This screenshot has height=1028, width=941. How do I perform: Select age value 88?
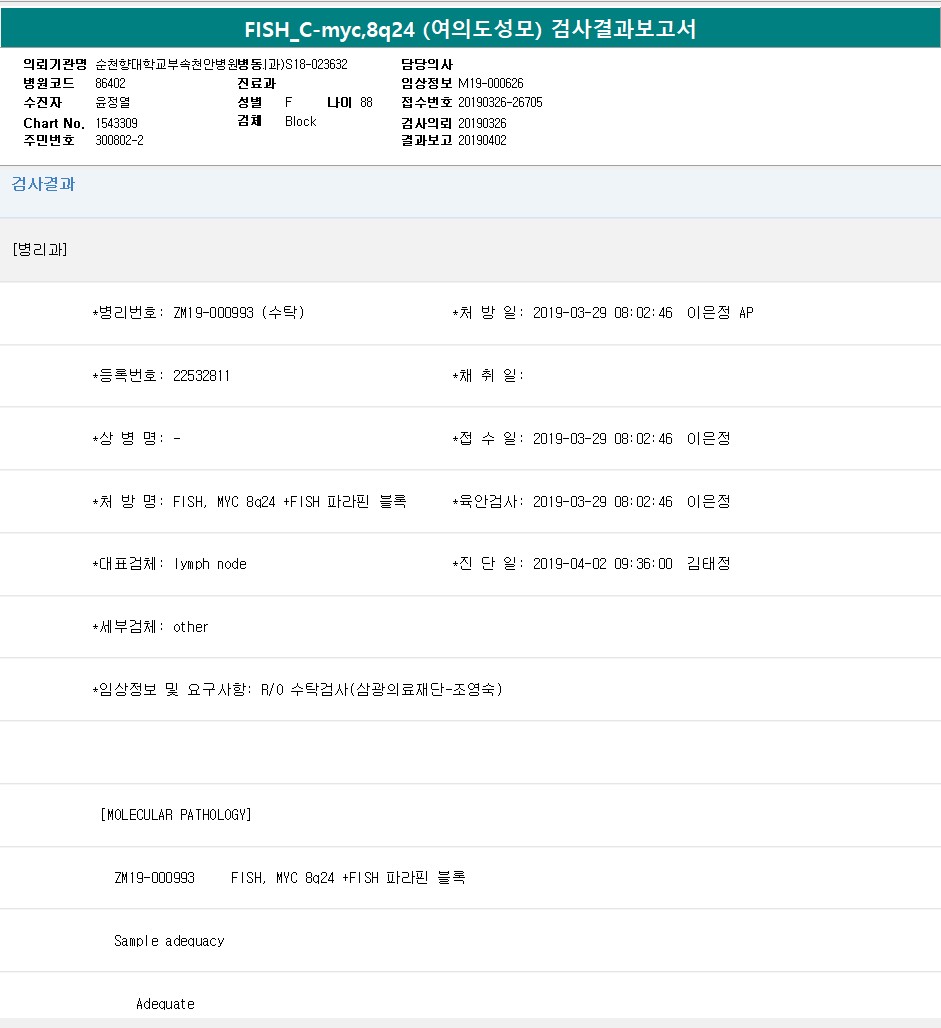pos(366,102)
